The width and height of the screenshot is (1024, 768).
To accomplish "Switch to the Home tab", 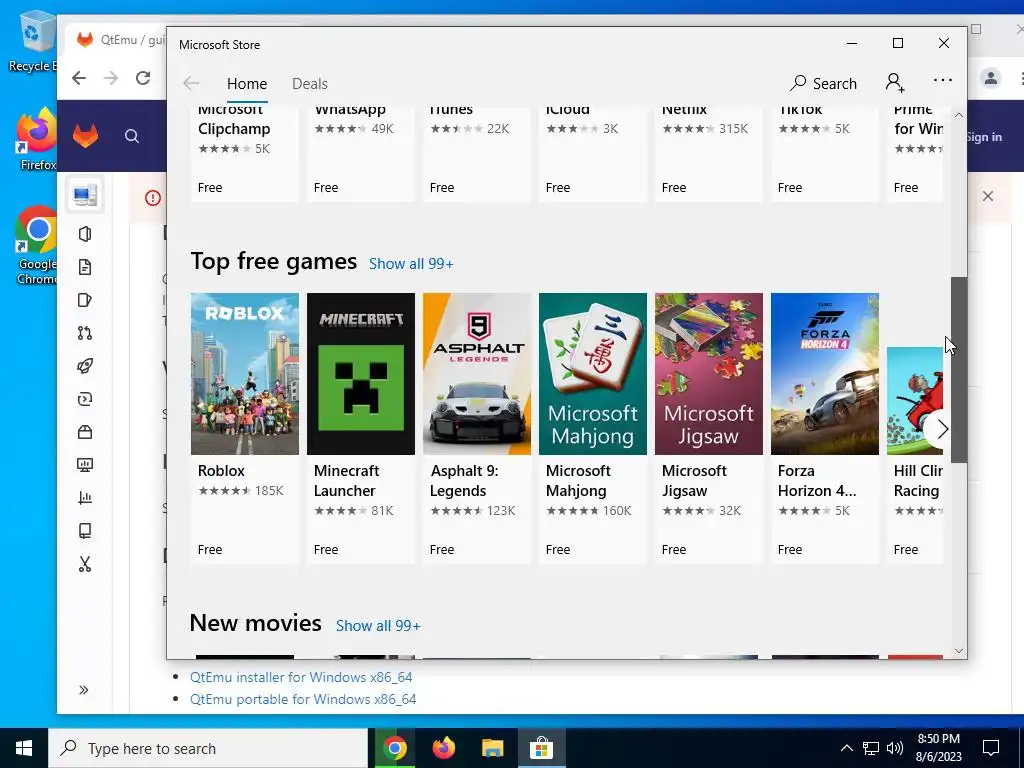I will [247, 84].
